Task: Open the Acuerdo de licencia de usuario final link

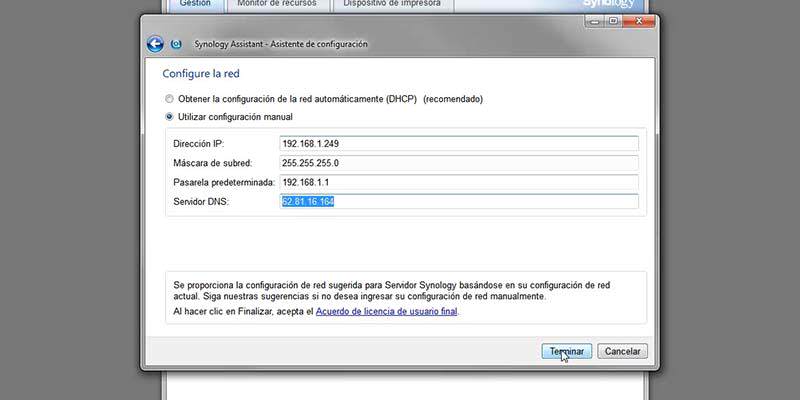Action: click(x=387, y=311)
